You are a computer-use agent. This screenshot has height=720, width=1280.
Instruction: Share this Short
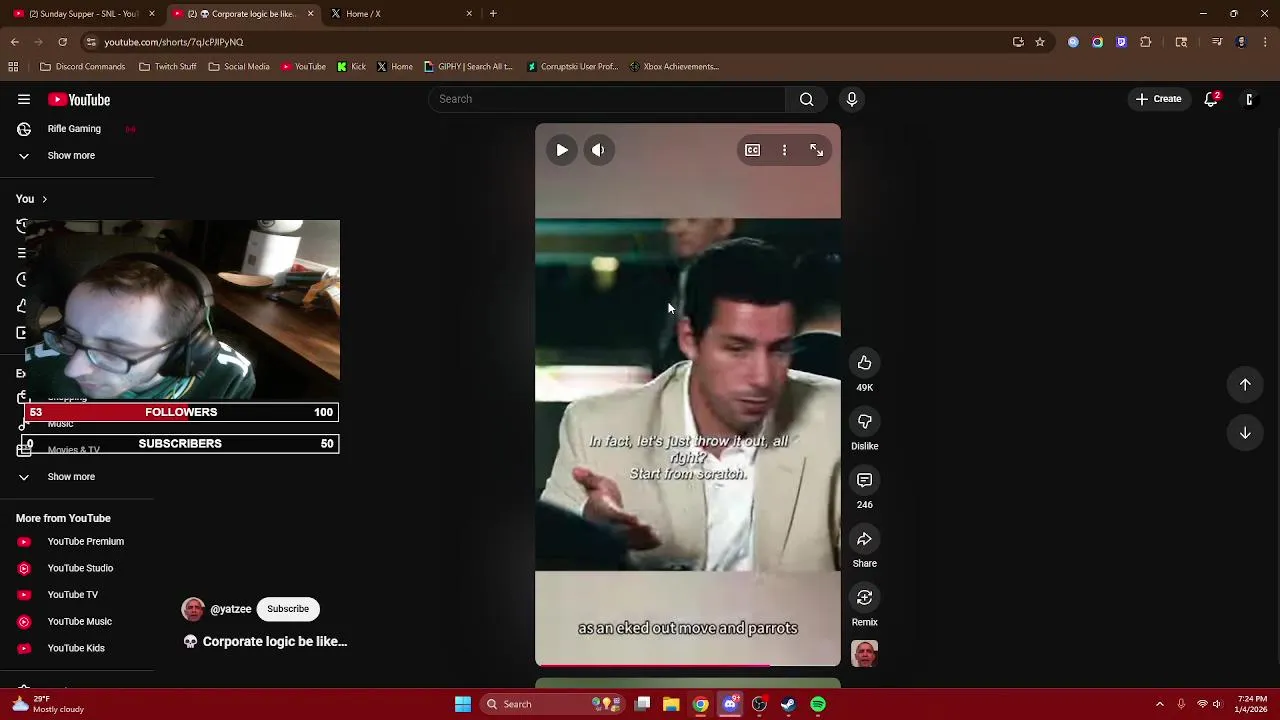[x=864, y=539]
